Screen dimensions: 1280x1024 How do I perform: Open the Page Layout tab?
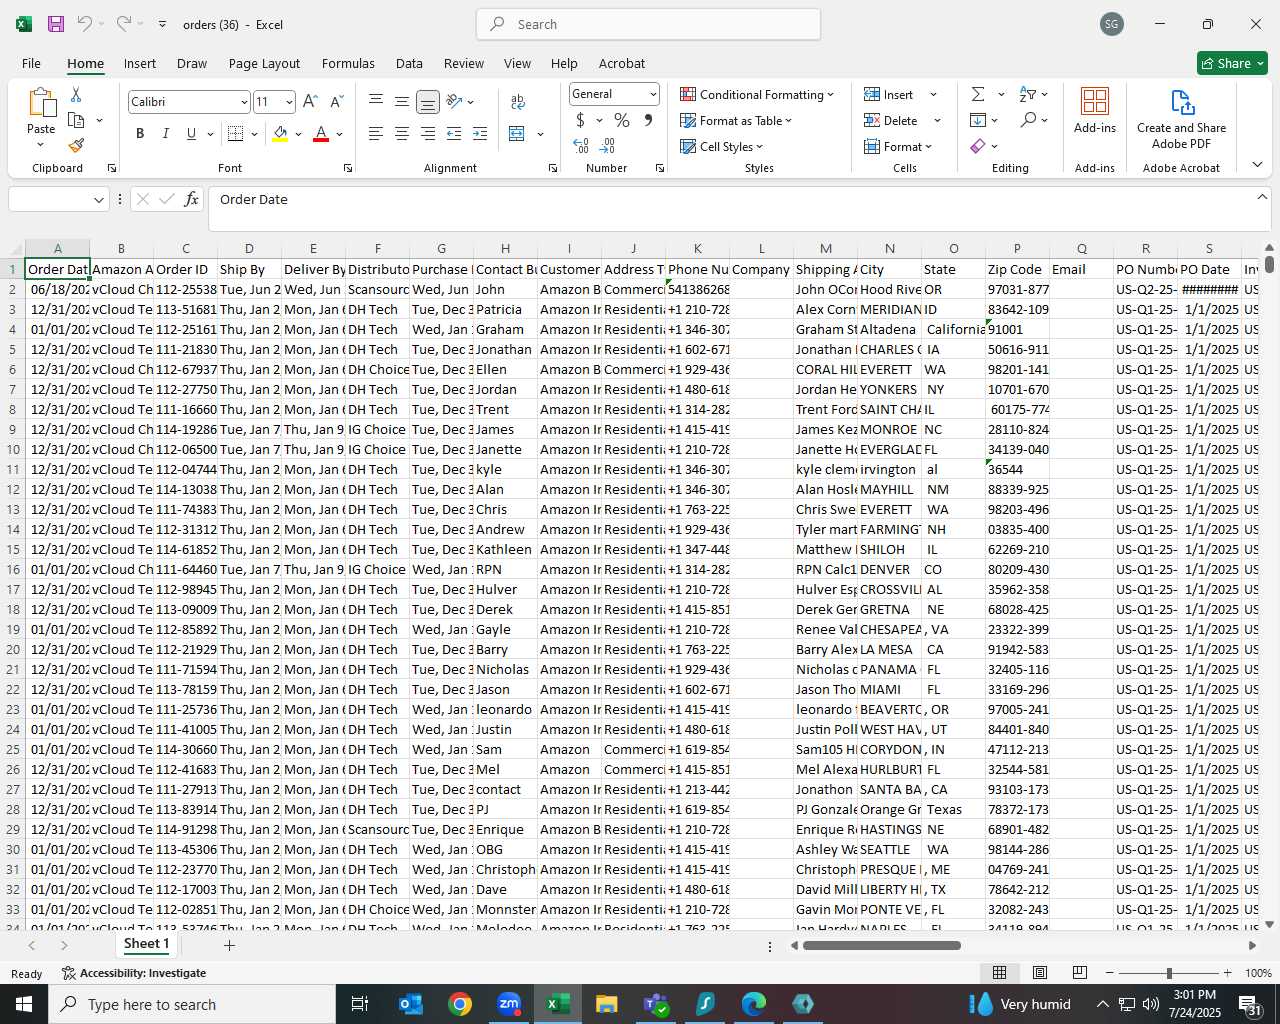pos(264,63)
